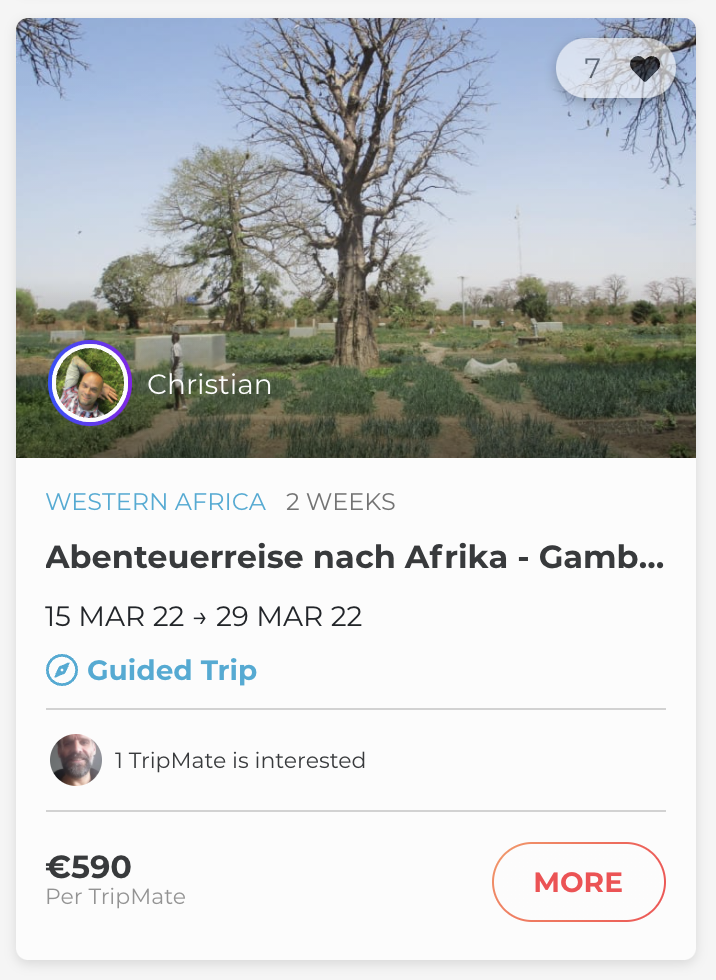Click the heart icon to like the trip
716x980 pixels.
coord(645,69)
